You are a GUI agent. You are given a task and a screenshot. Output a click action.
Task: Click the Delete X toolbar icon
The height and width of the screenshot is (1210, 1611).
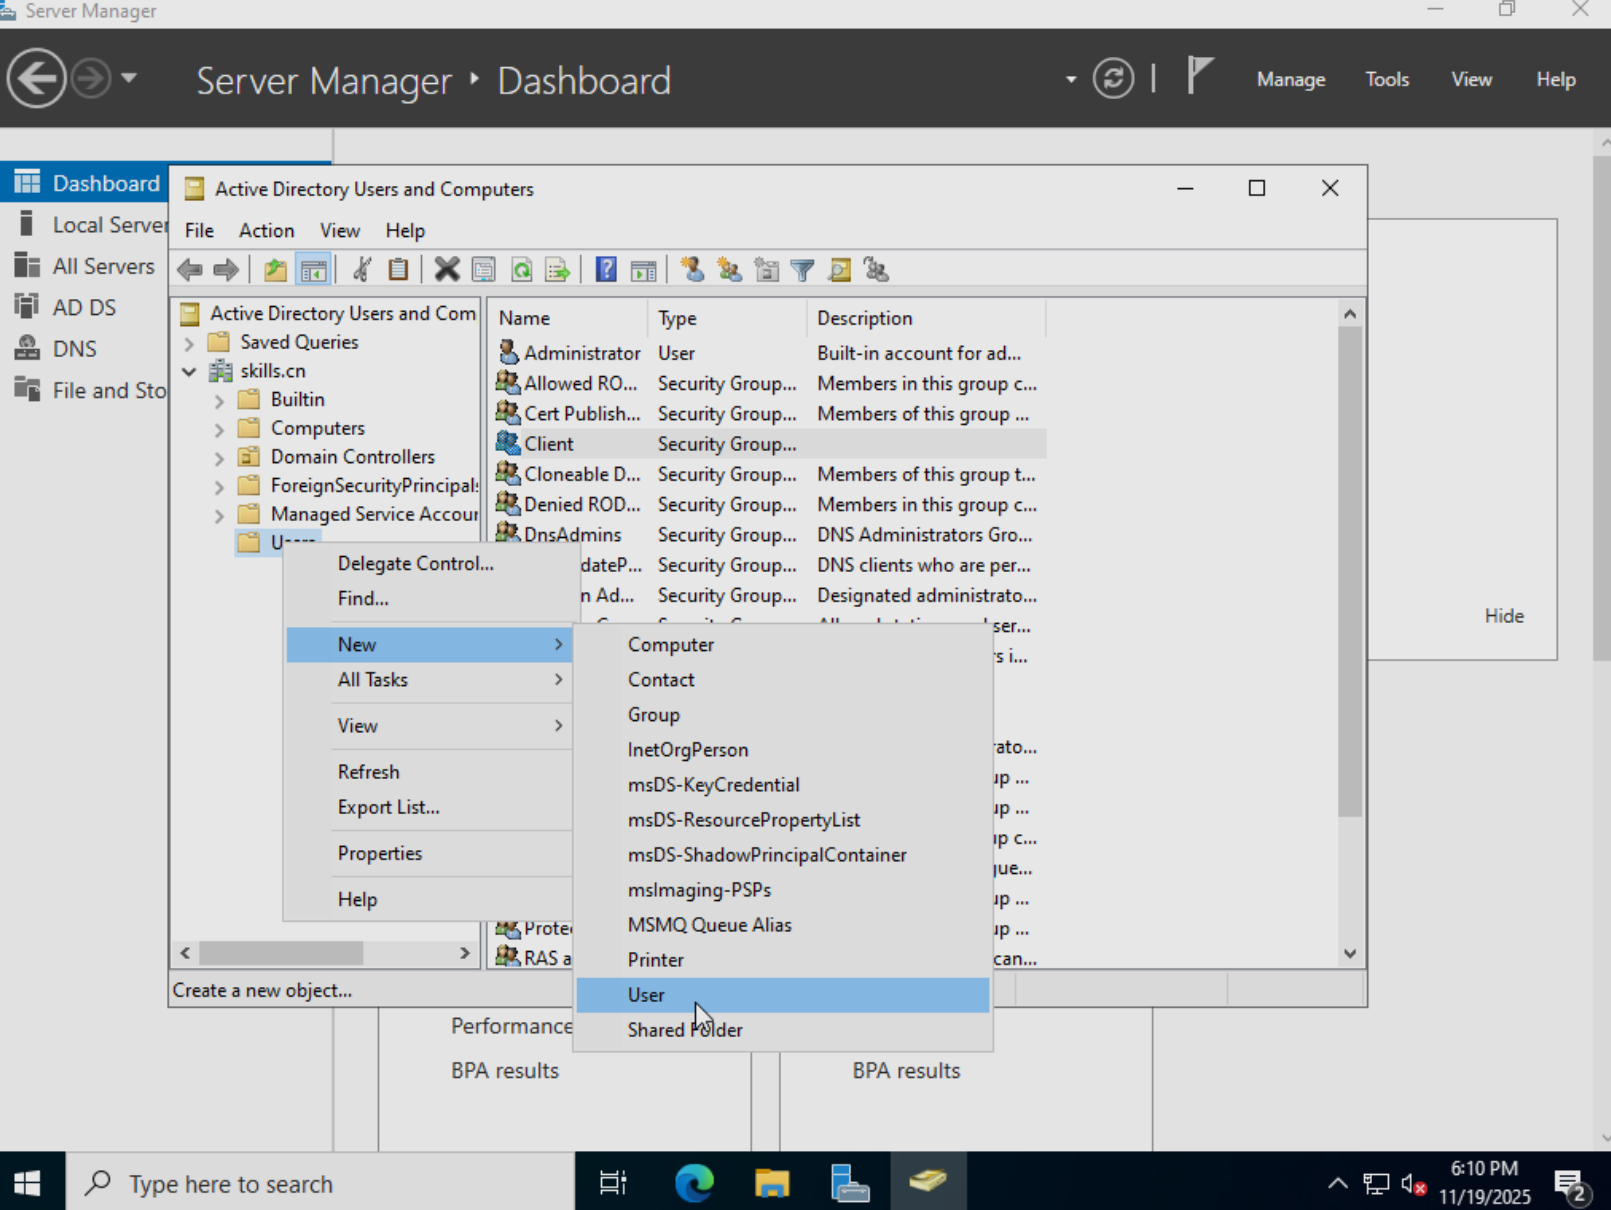click(447, 270)
